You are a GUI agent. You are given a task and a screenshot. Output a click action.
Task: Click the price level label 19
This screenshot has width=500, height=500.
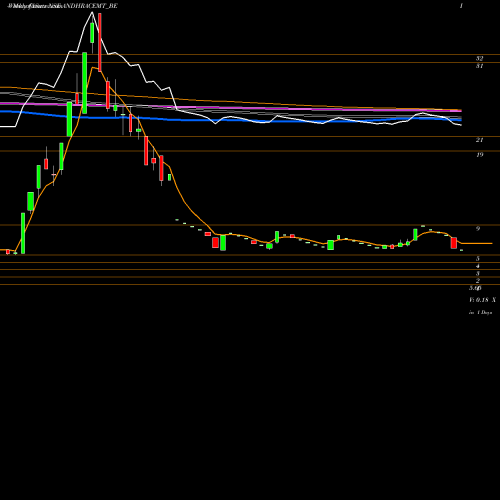pos(479,155)
